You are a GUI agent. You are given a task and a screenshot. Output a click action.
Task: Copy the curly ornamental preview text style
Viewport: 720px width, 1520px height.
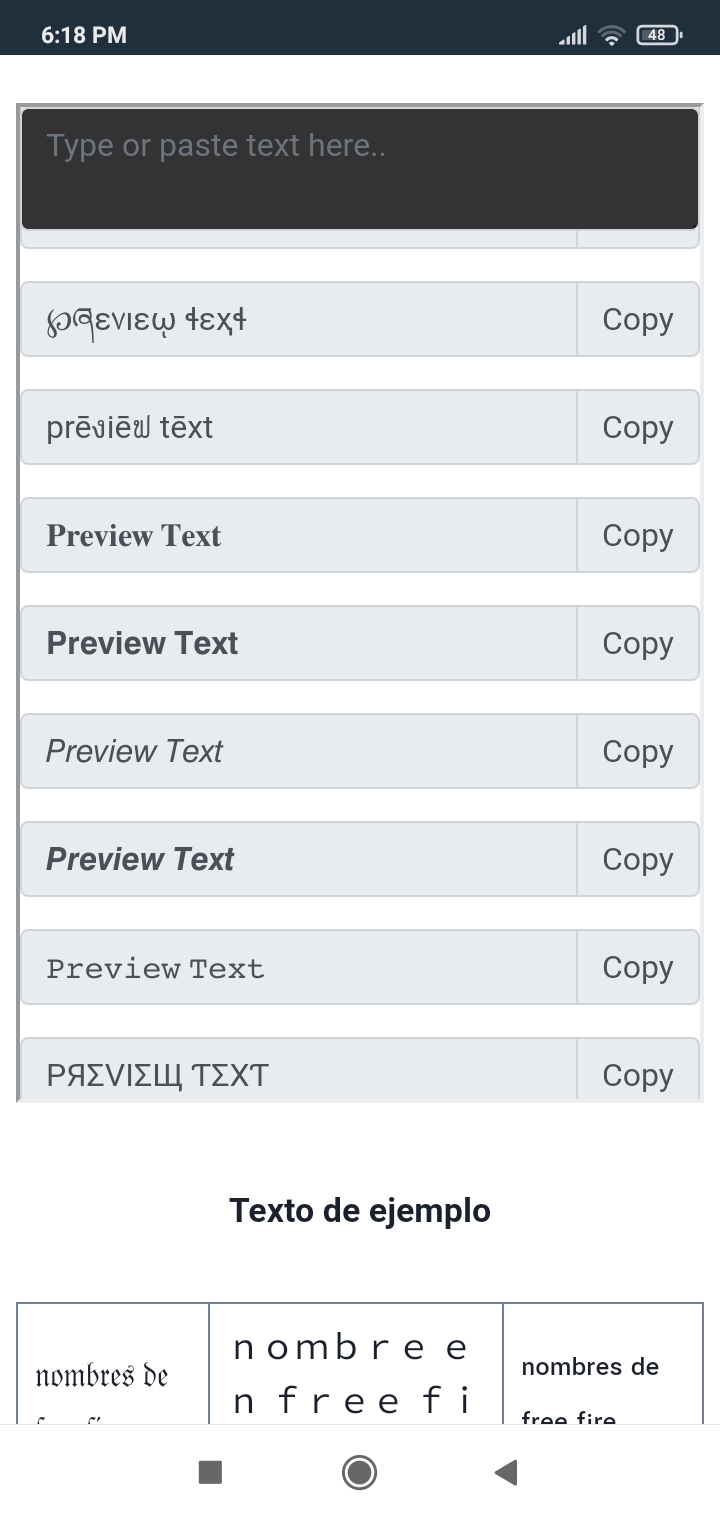pyautogui.click(x=637, y=319)
